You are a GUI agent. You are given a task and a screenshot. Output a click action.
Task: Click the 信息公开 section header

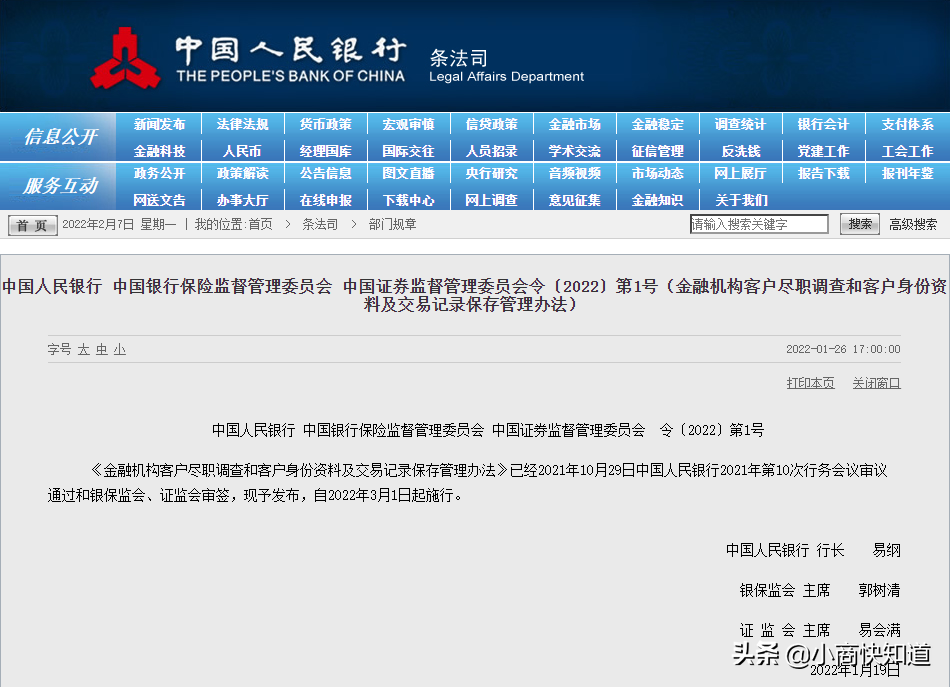[x=60, y=136]
